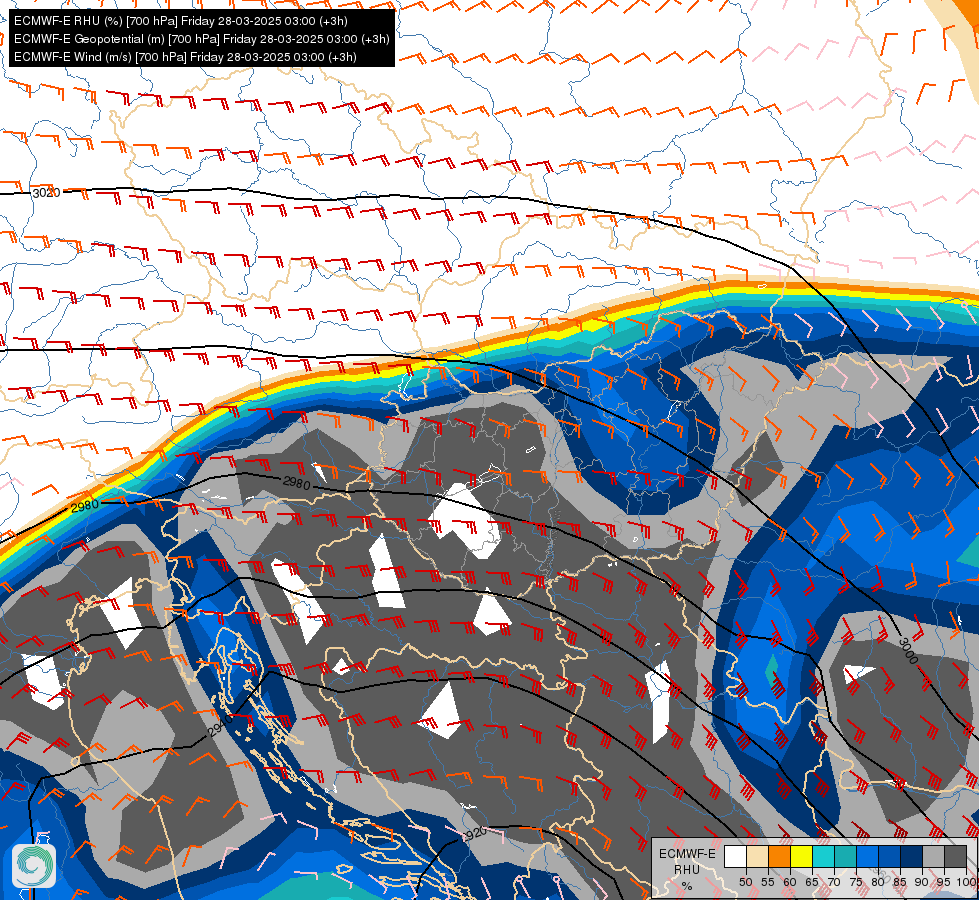Click the 920 contour label
The image size is (979, 900).
[476, 833]
